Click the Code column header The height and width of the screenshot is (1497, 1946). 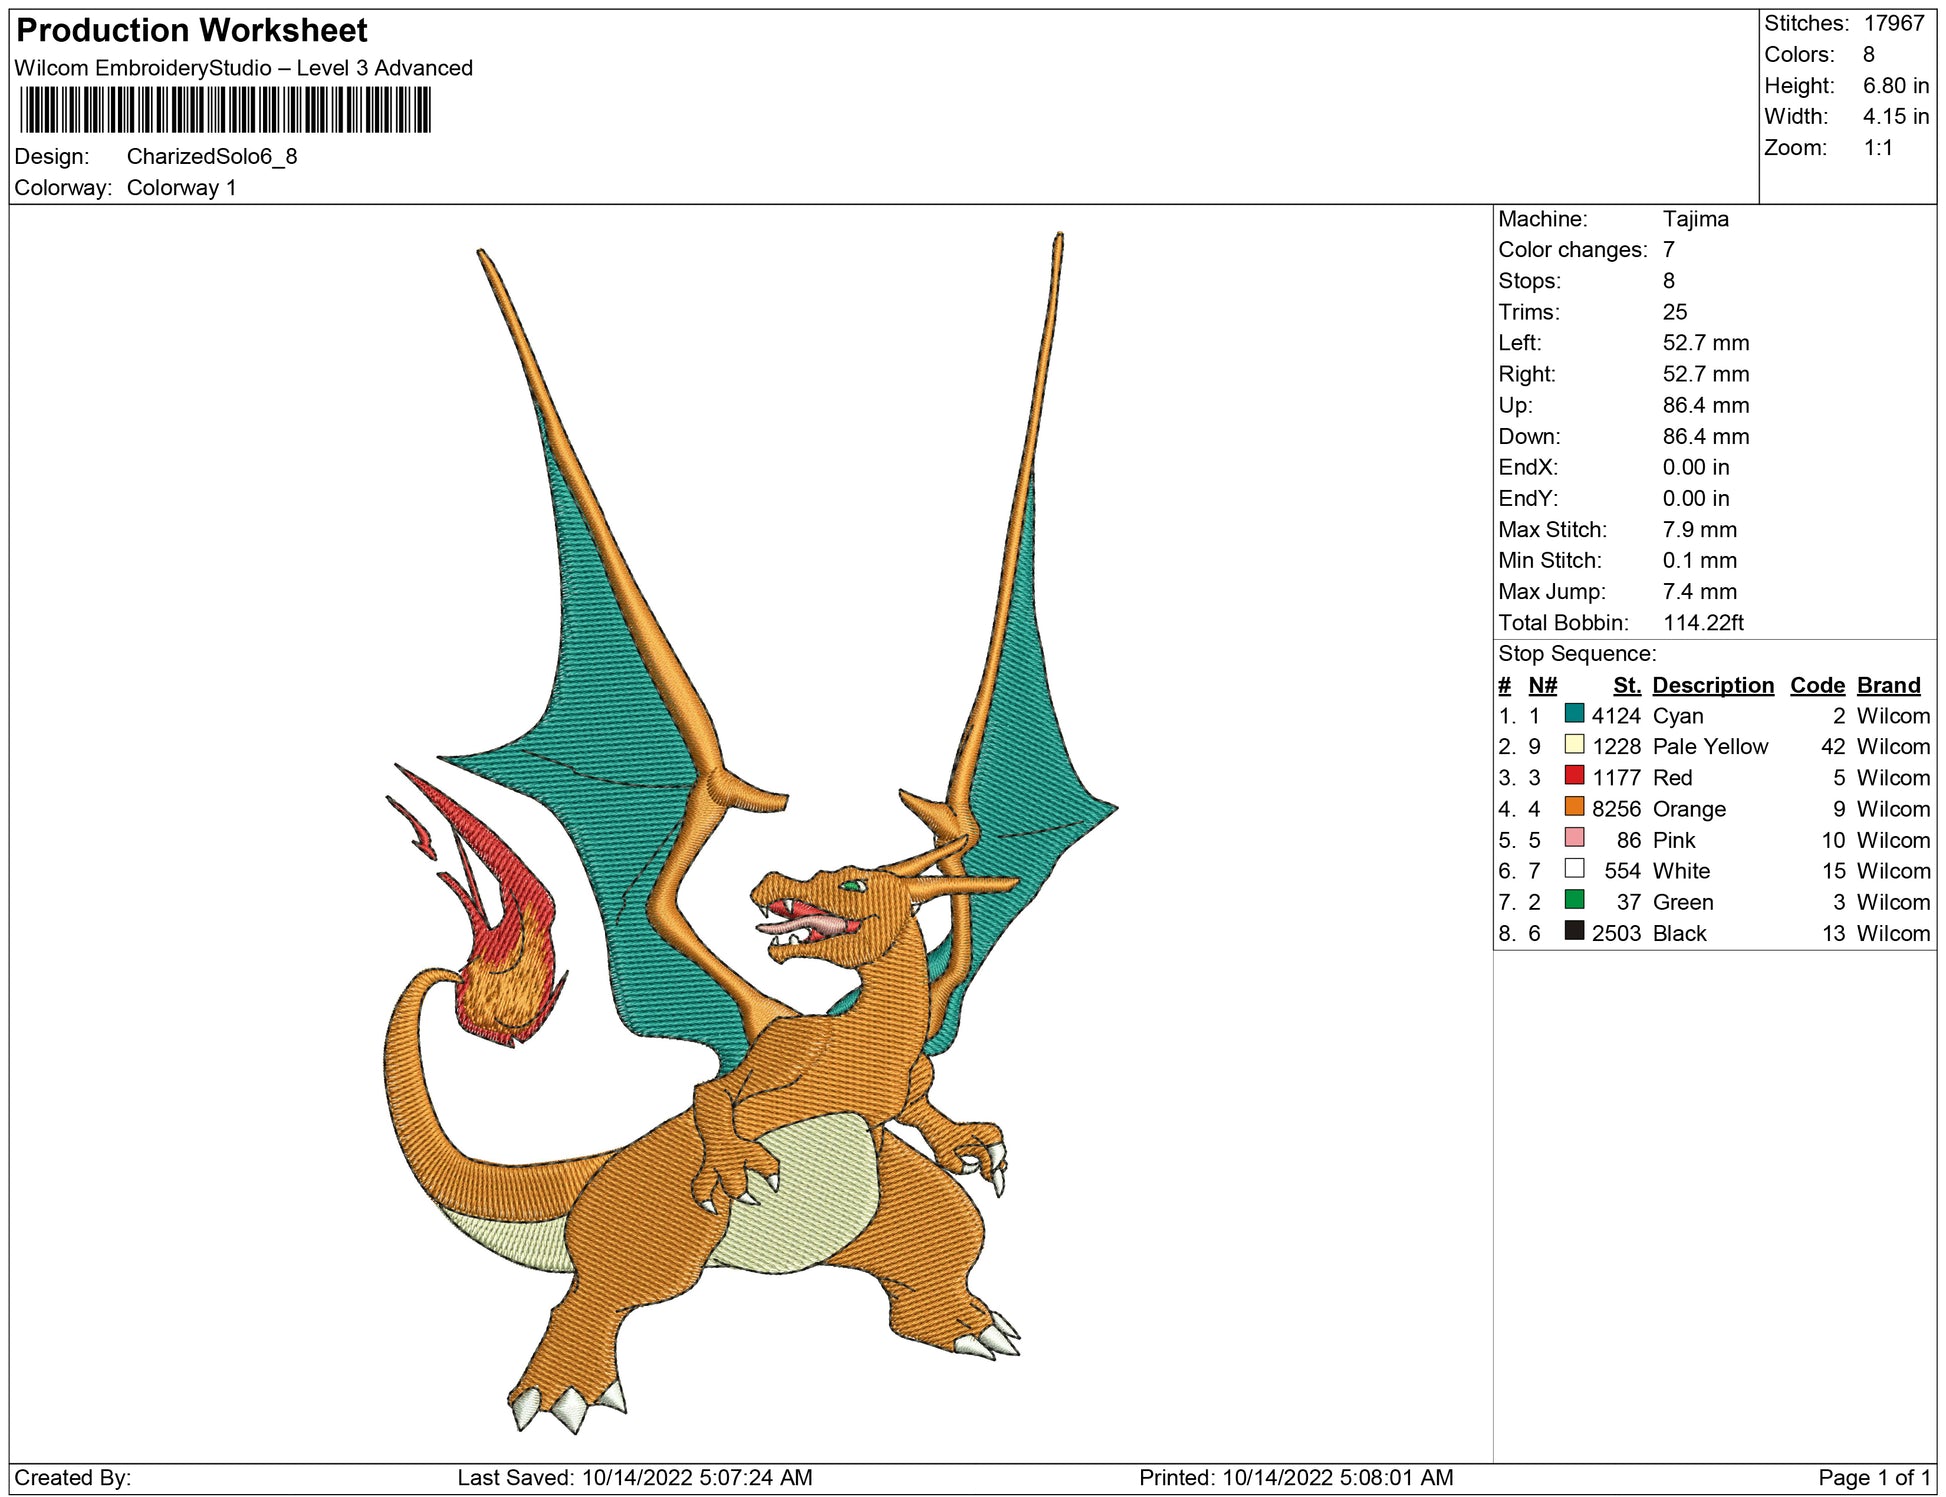(1816, 685)
